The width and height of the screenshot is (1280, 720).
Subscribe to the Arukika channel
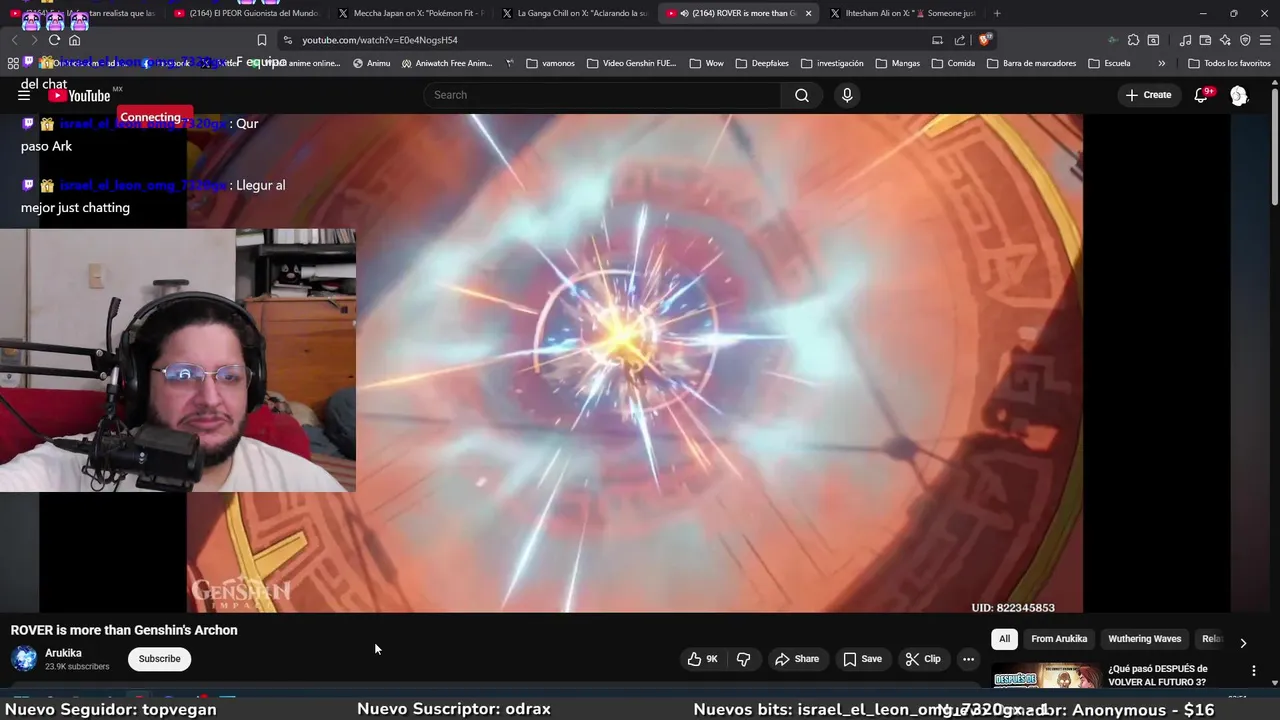[x=159, y=659]
